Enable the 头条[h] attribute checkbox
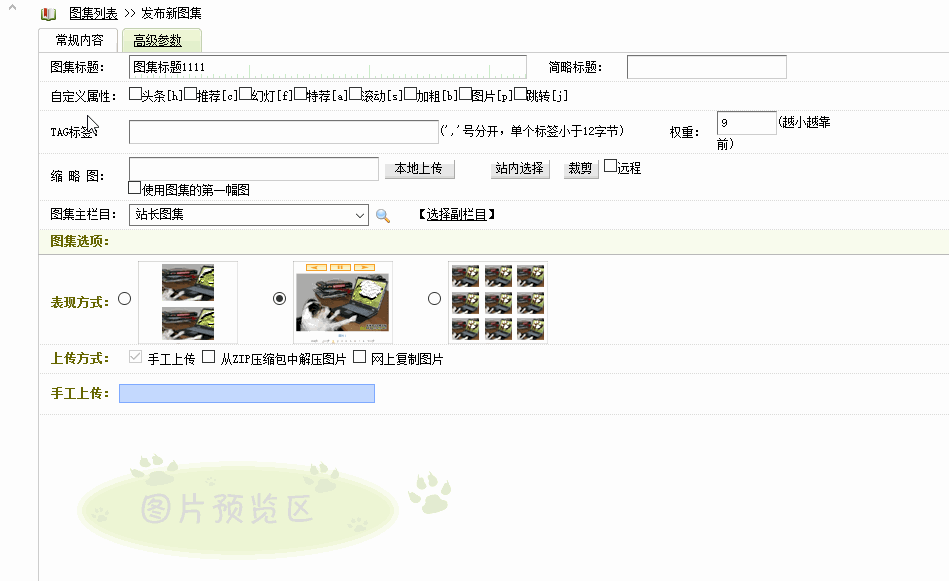949x581 pixels. point(135,95)
